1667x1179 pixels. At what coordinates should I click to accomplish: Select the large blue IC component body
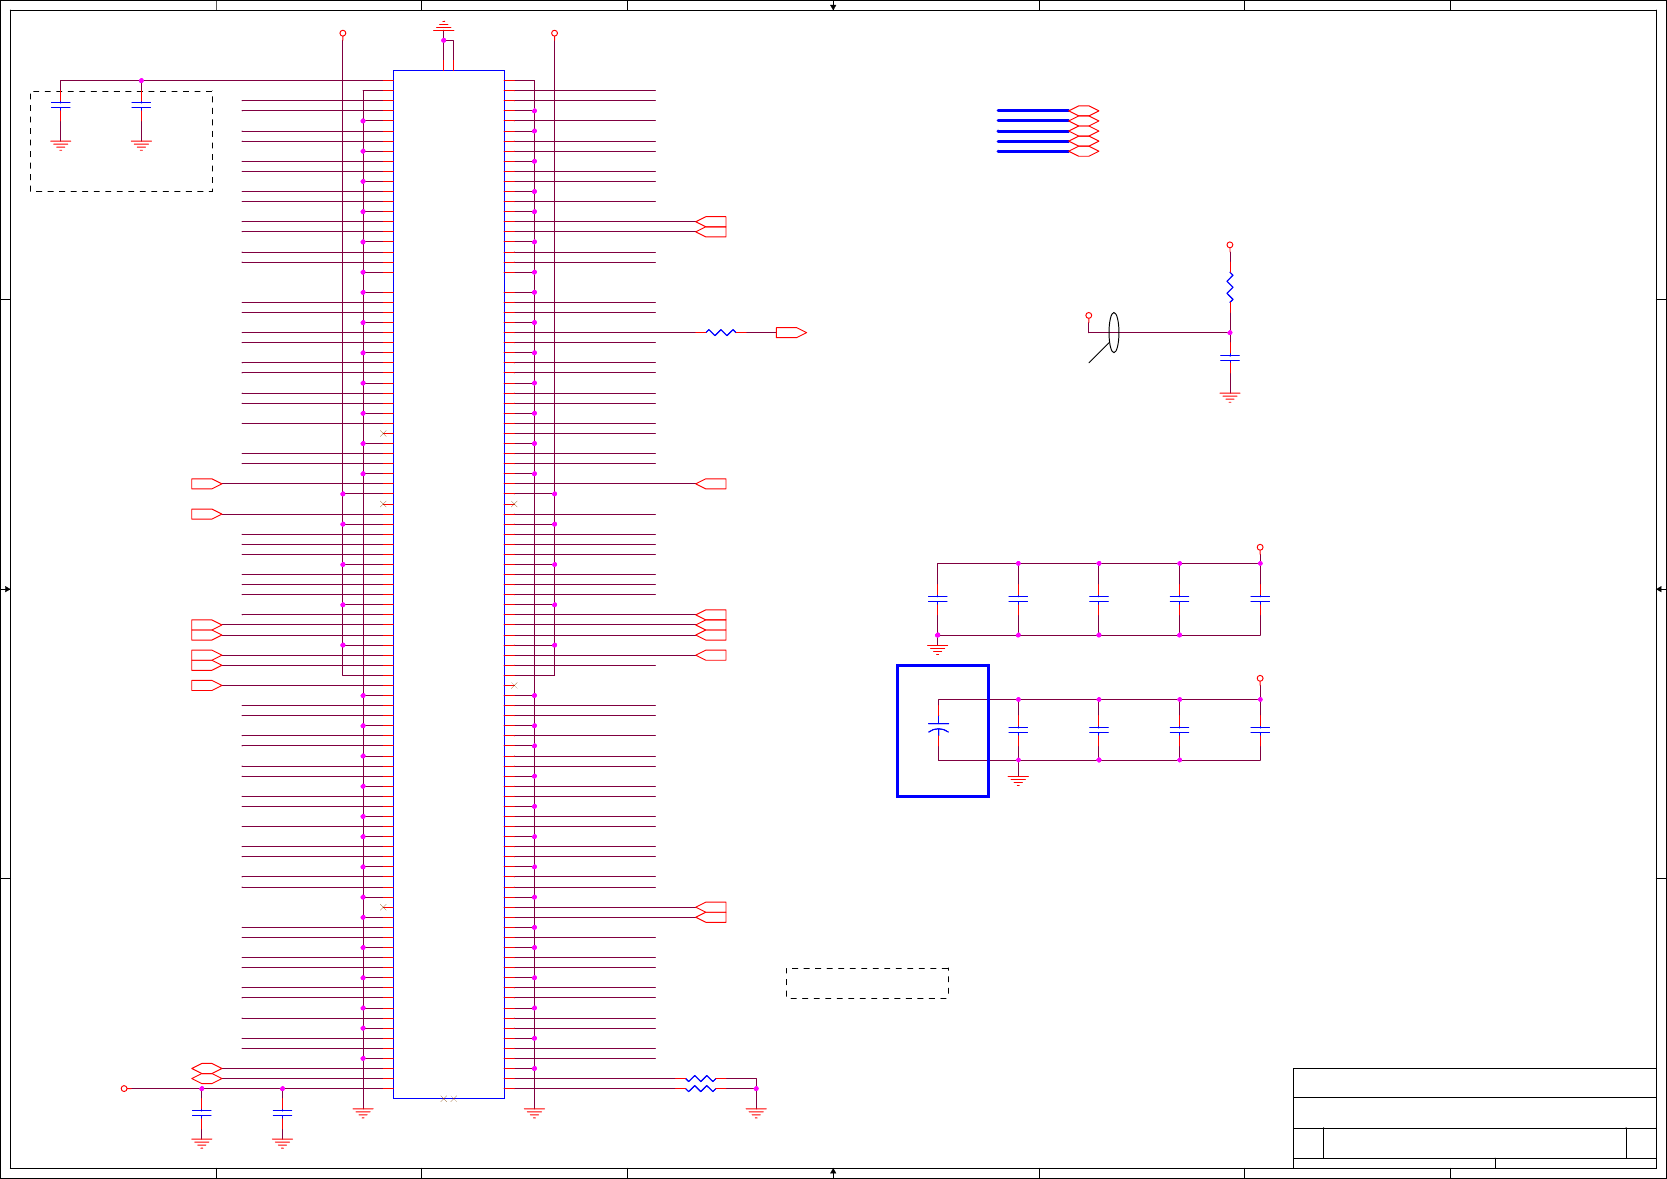click(449, 584)
